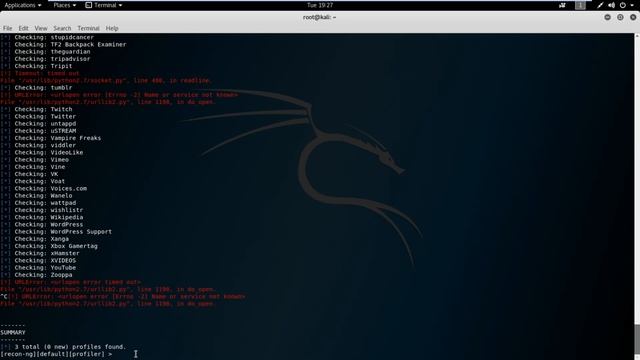Click the 'Checking: Wanelo' line

36,196
